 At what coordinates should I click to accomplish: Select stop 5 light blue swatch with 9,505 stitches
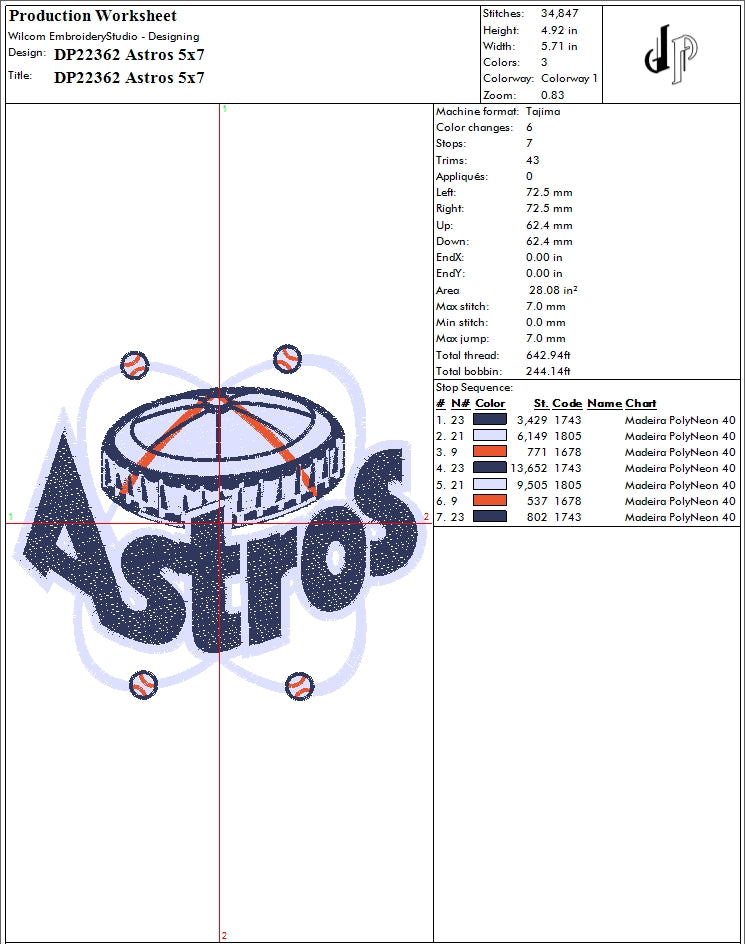(490, 484)
